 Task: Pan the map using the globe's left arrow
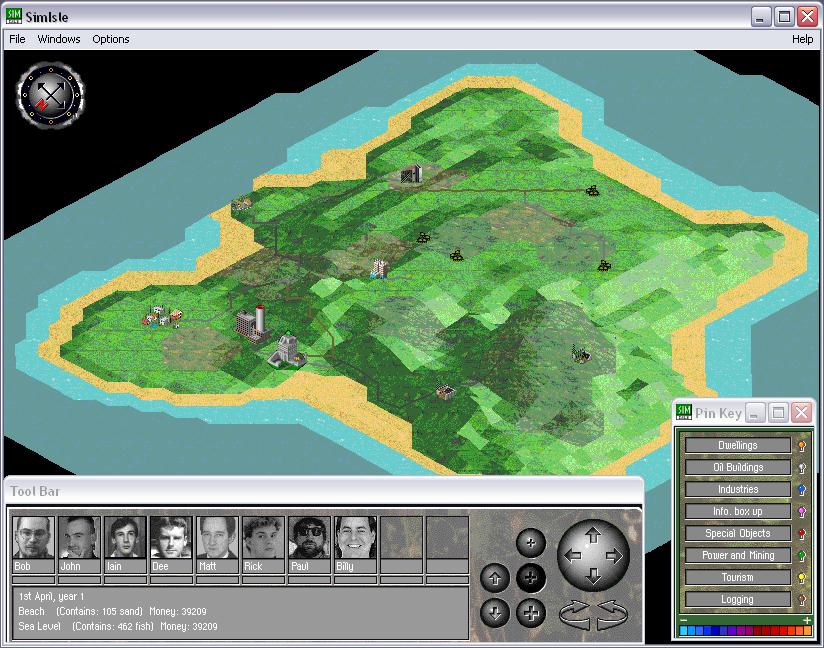tap(572, 556)
